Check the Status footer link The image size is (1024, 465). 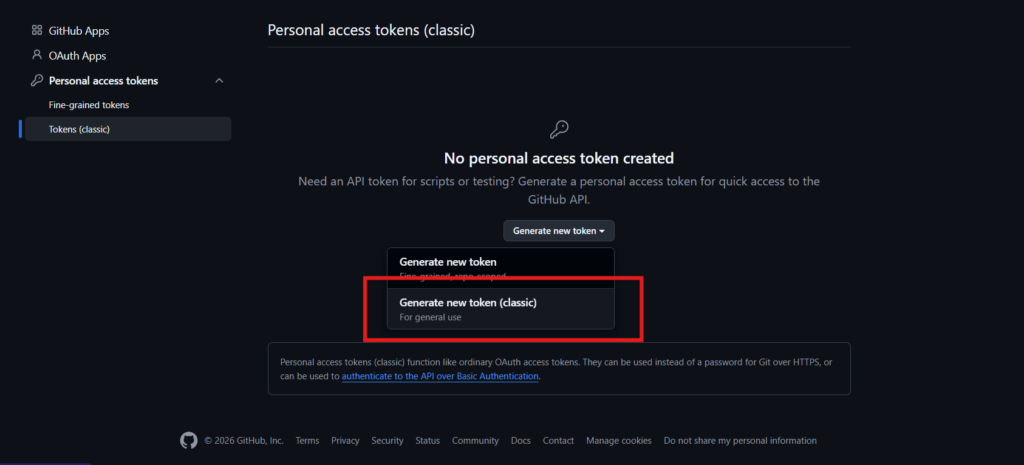click(427, 441)
